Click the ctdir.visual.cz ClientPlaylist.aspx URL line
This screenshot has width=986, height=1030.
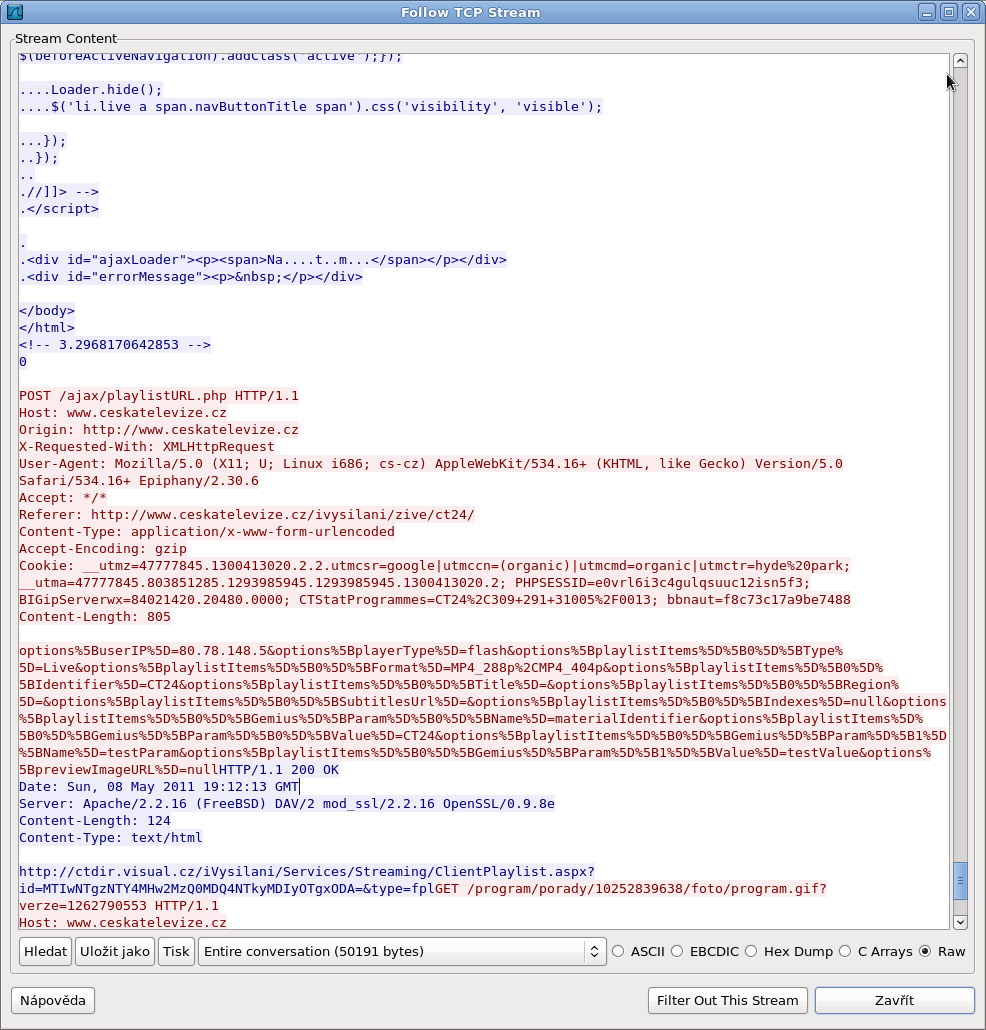click(307, 872)
